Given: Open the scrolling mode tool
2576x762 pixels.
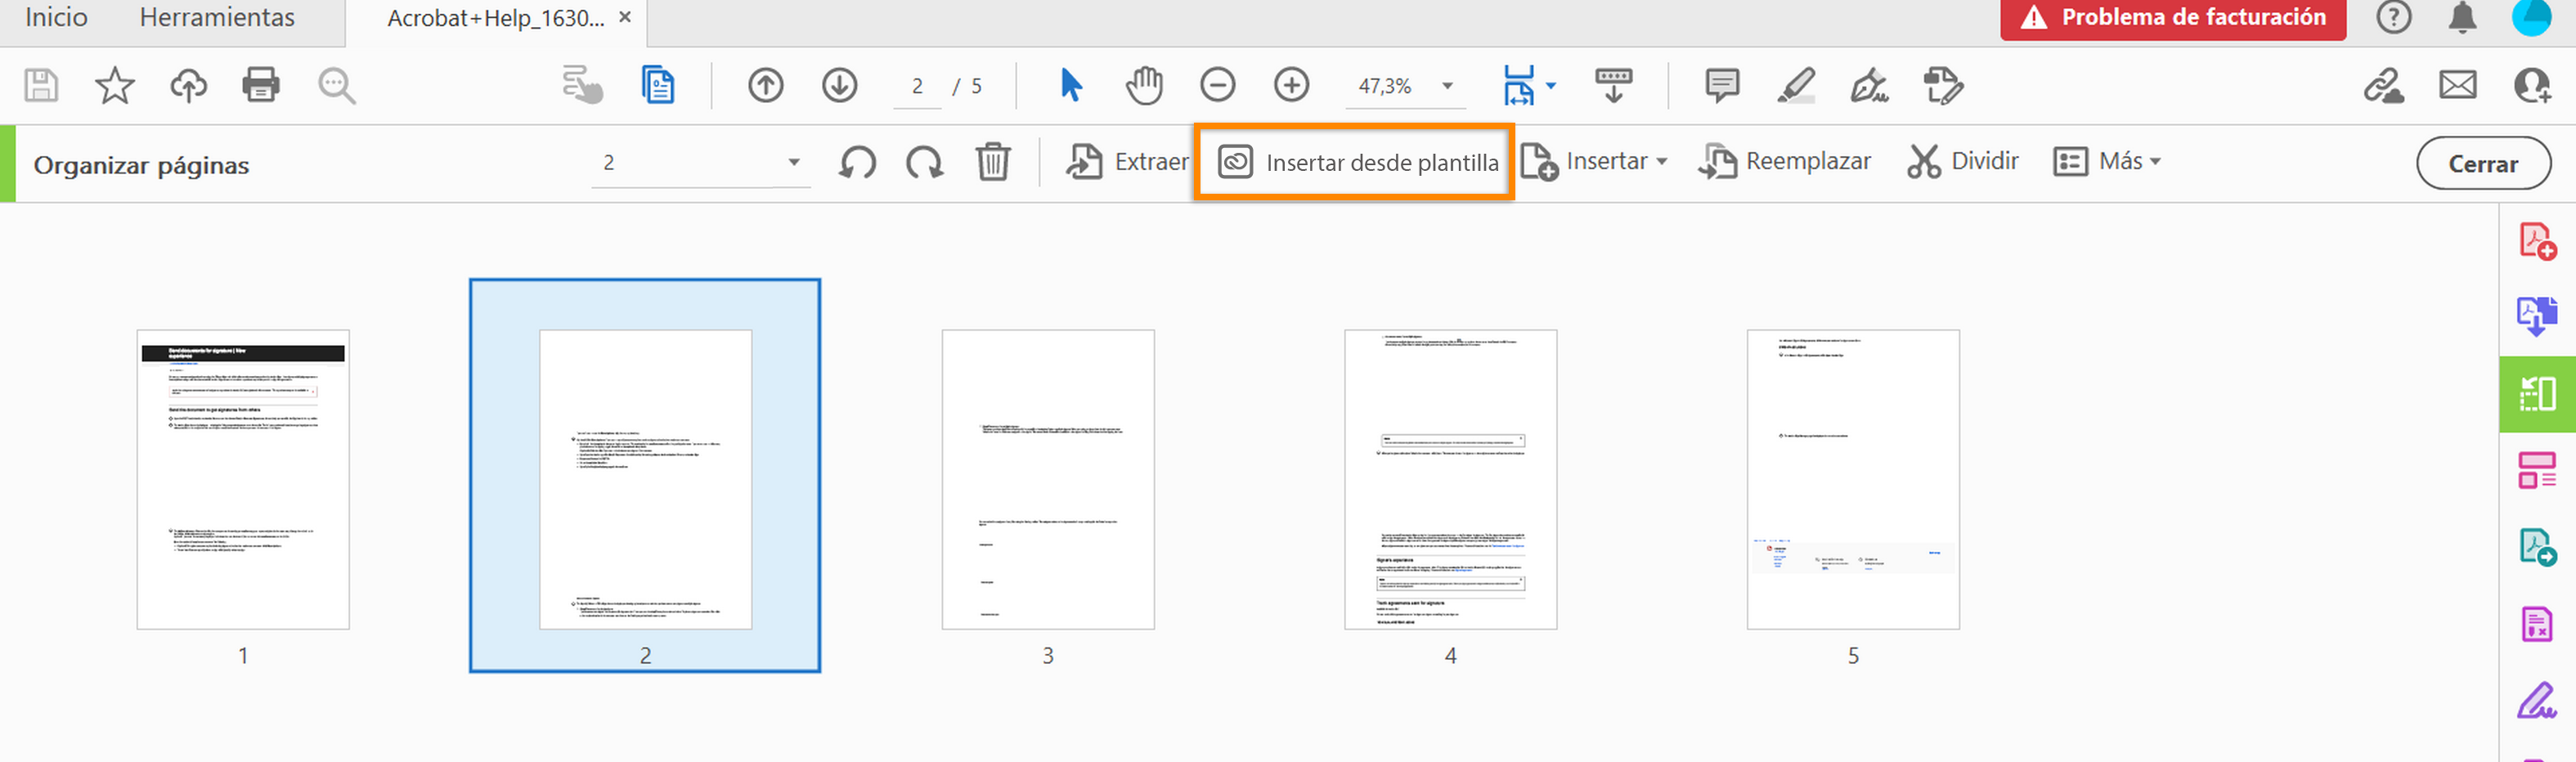Looking at the screenshot, I should [x=1614, y=86].
